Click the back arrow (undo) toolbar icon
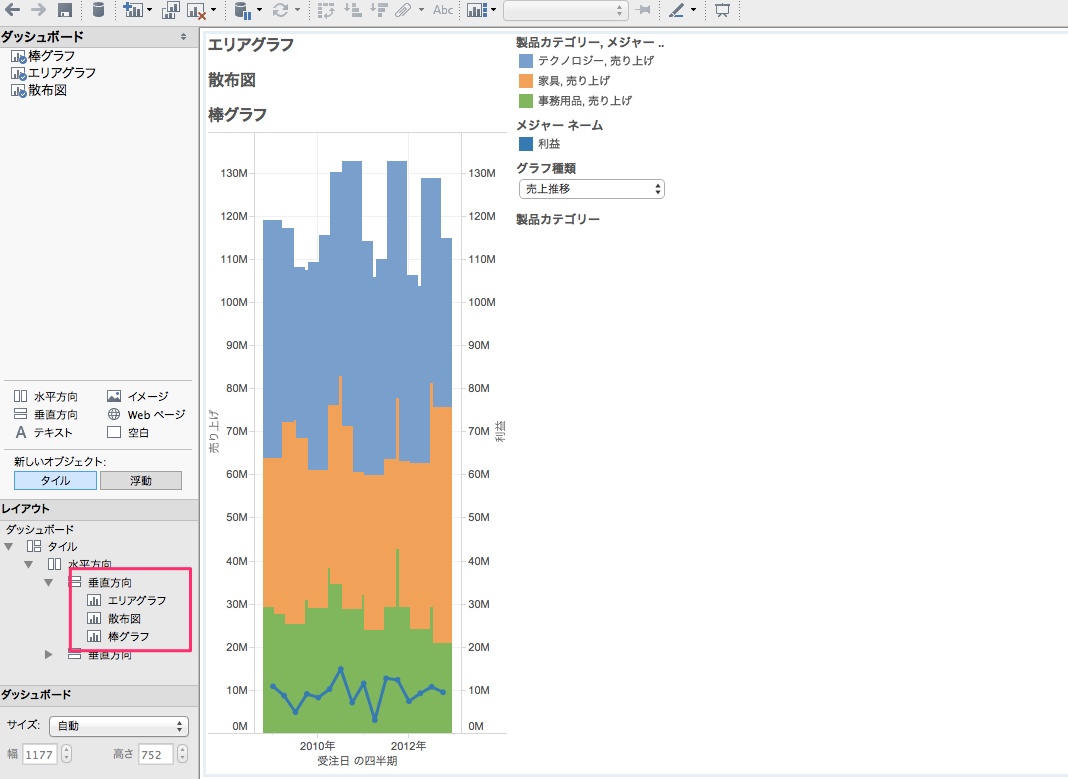 [x=12, y=10]
